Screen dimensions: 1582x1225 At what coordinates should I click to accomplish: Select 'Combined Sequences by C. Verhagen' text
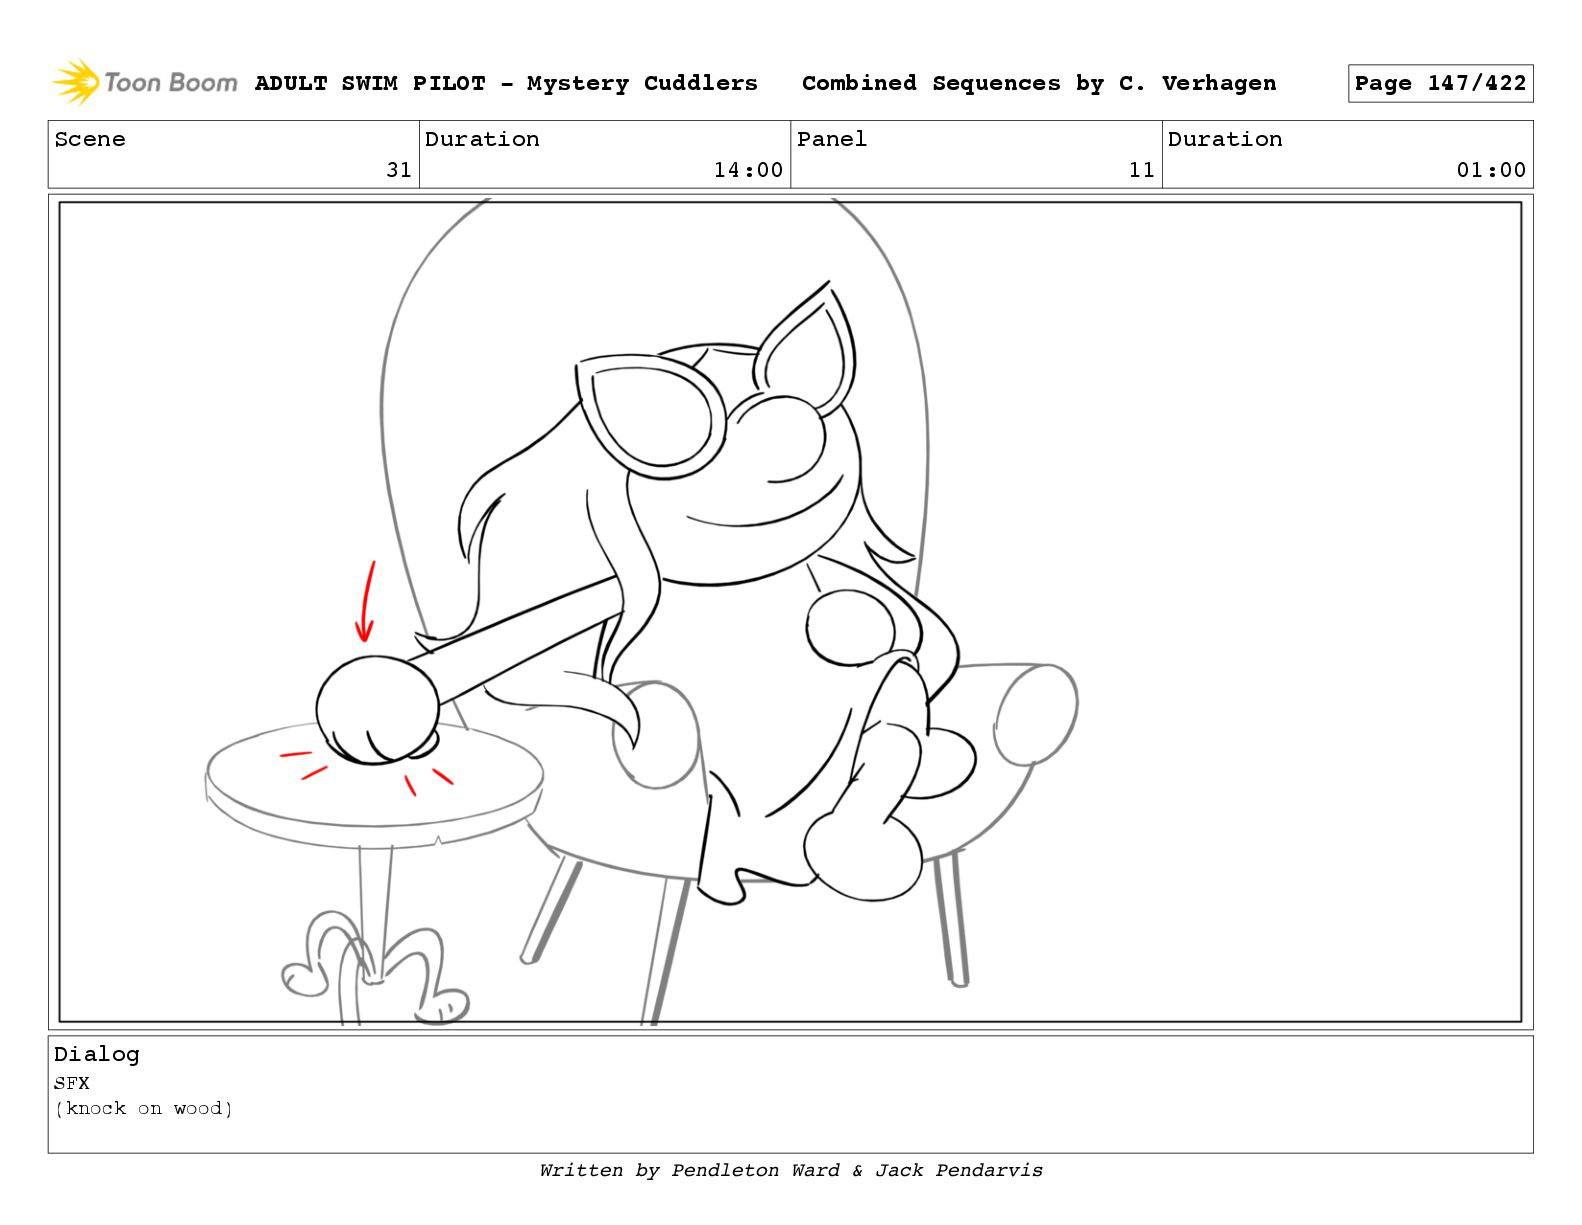coord(1039,83)
